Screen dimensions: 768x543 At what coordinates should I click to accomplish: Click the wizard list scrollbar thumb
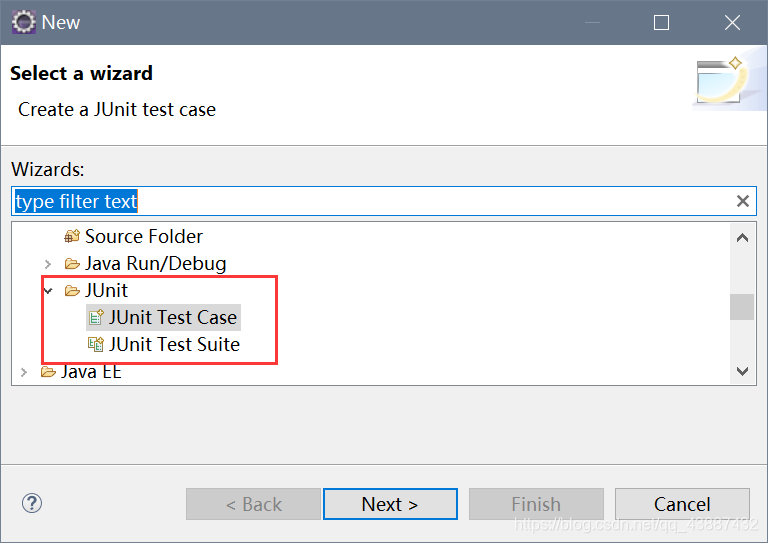coord(742,307)
